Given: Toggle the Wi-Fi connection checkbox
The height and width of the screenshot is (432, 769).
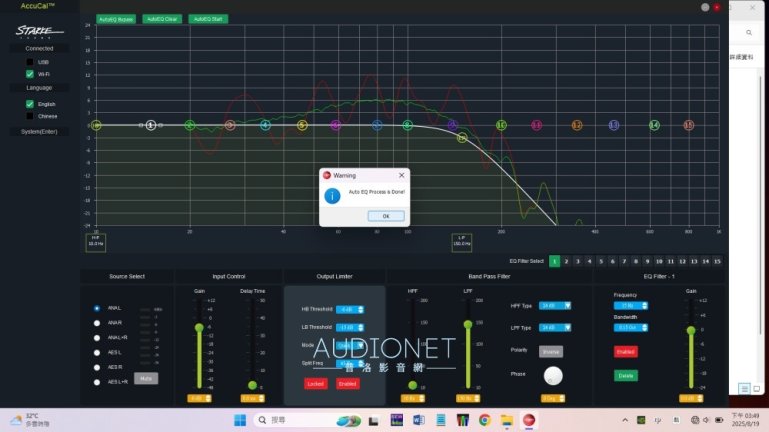Looking at the screenshot, I should coord(30,74).
